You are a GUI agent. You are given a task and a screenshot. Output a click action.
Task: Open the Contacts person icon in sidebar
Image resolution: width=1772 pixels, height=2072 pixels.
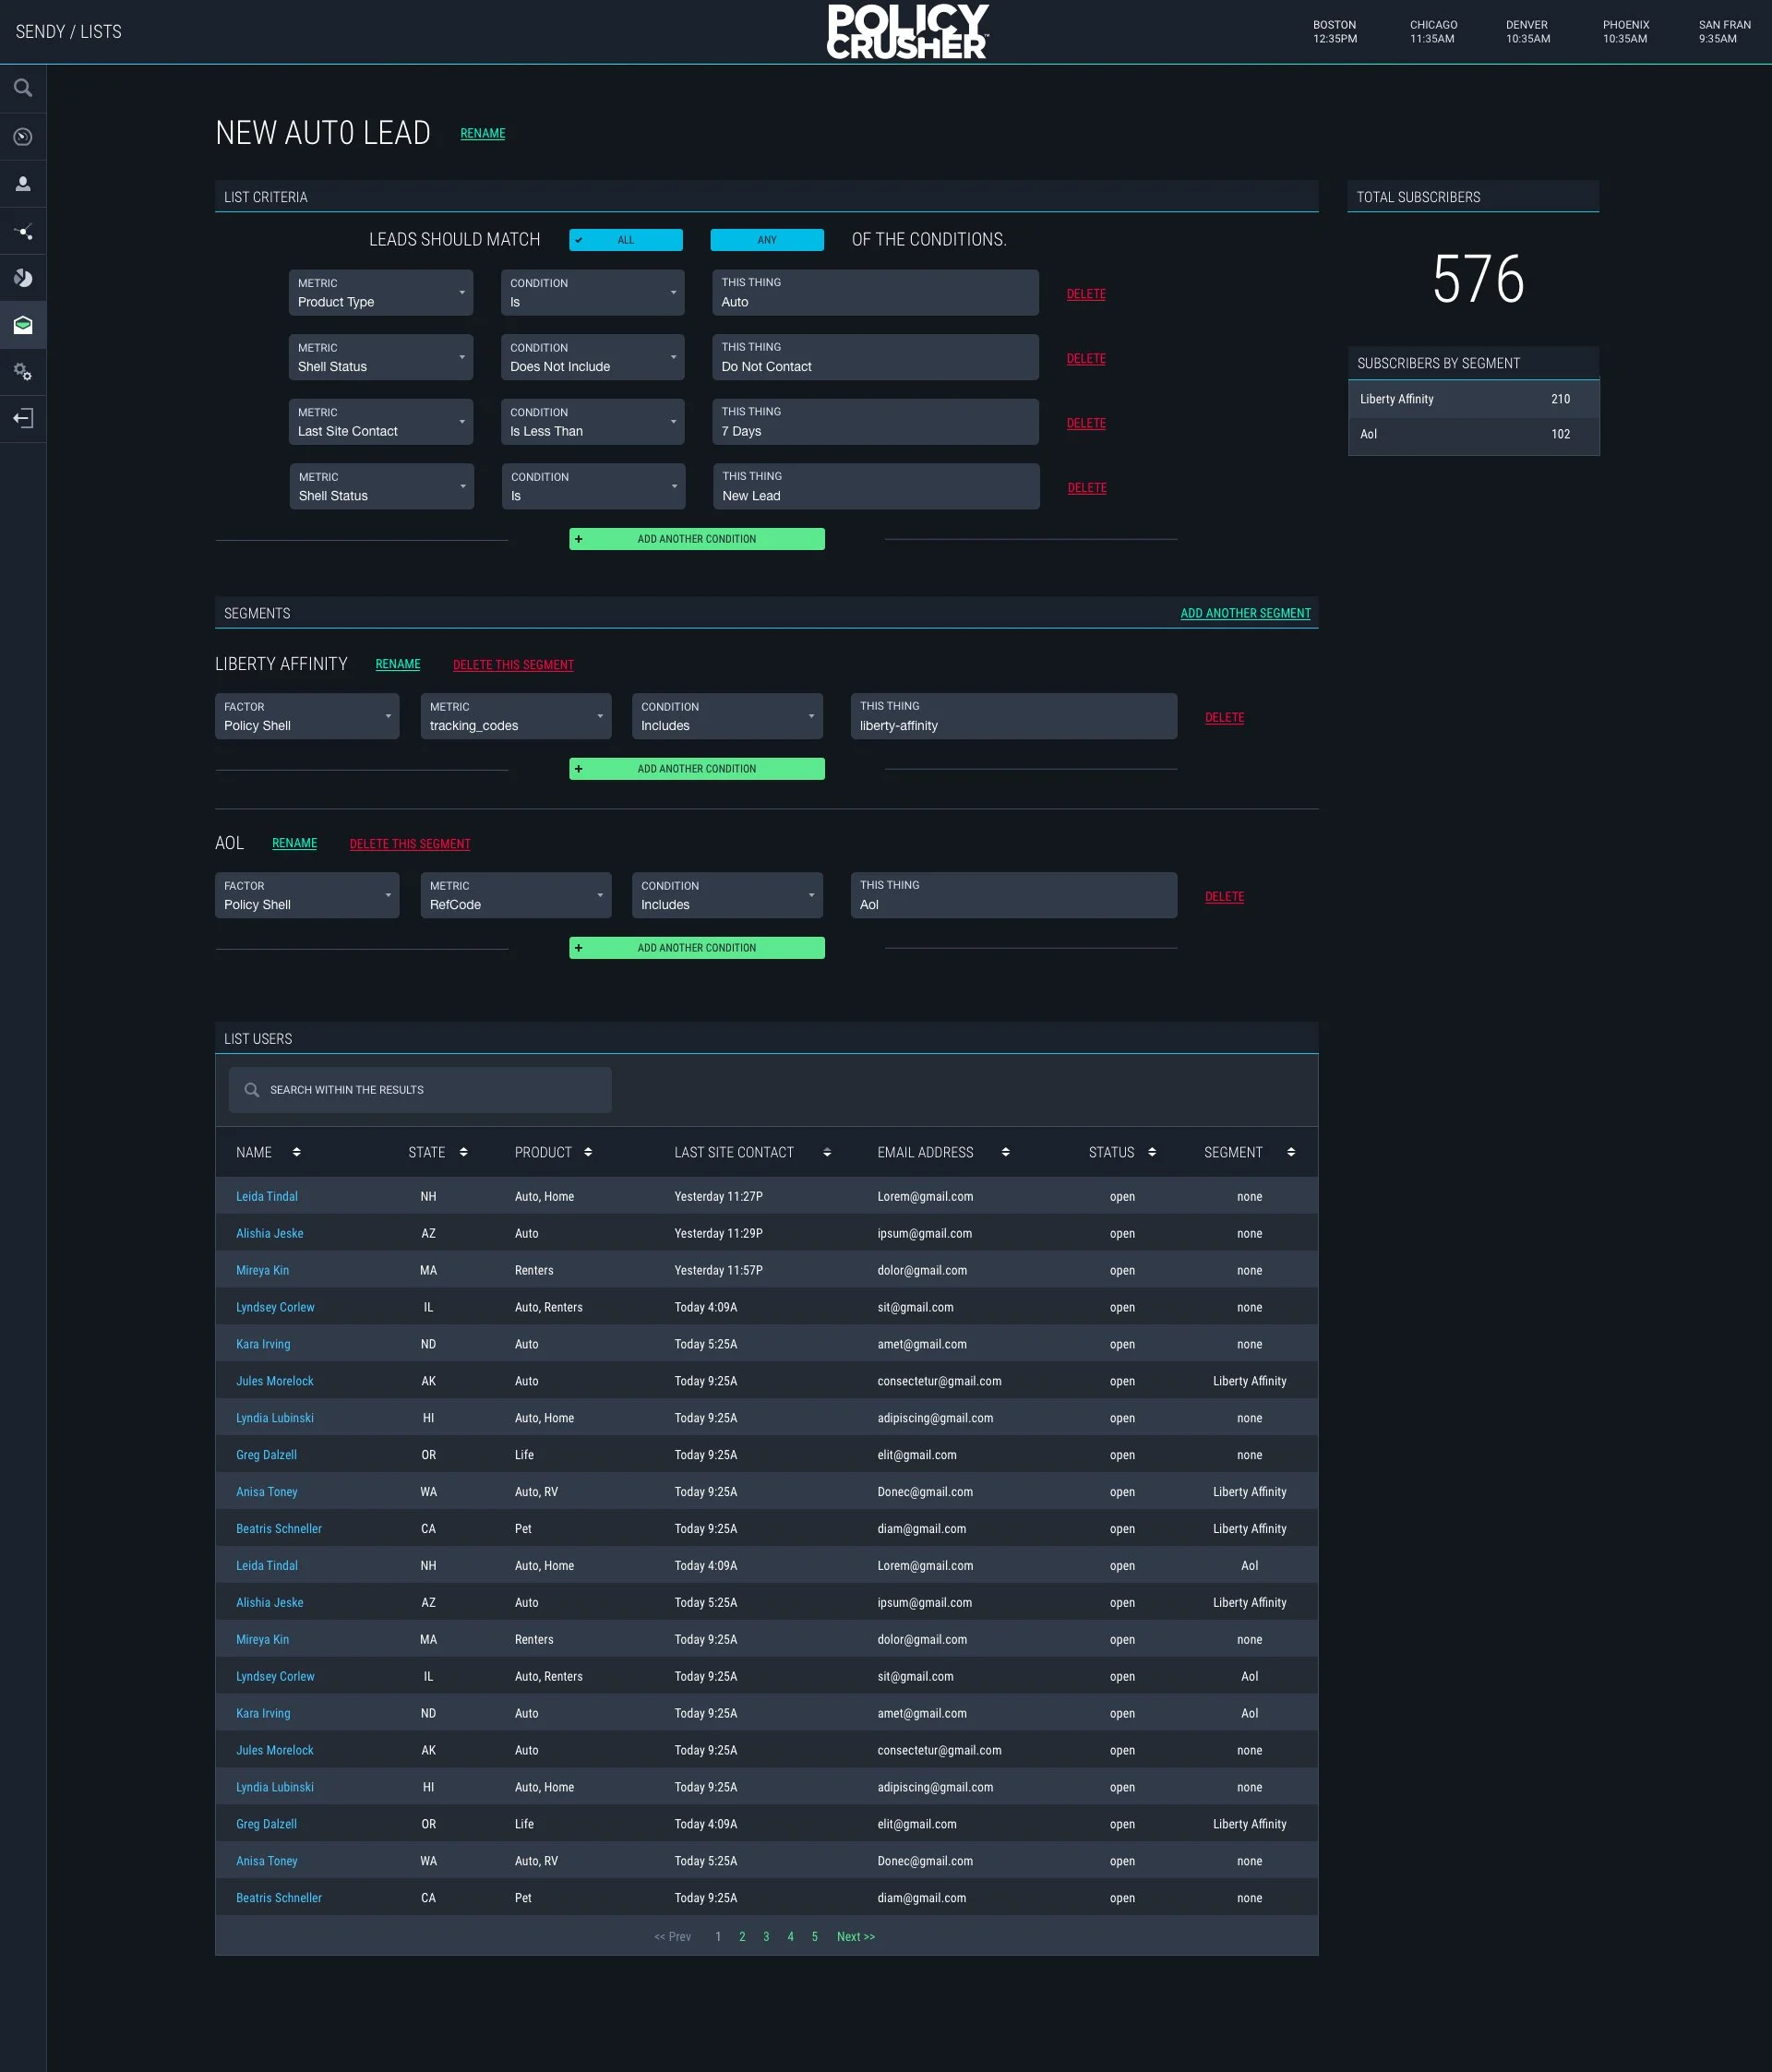(23, 184)
